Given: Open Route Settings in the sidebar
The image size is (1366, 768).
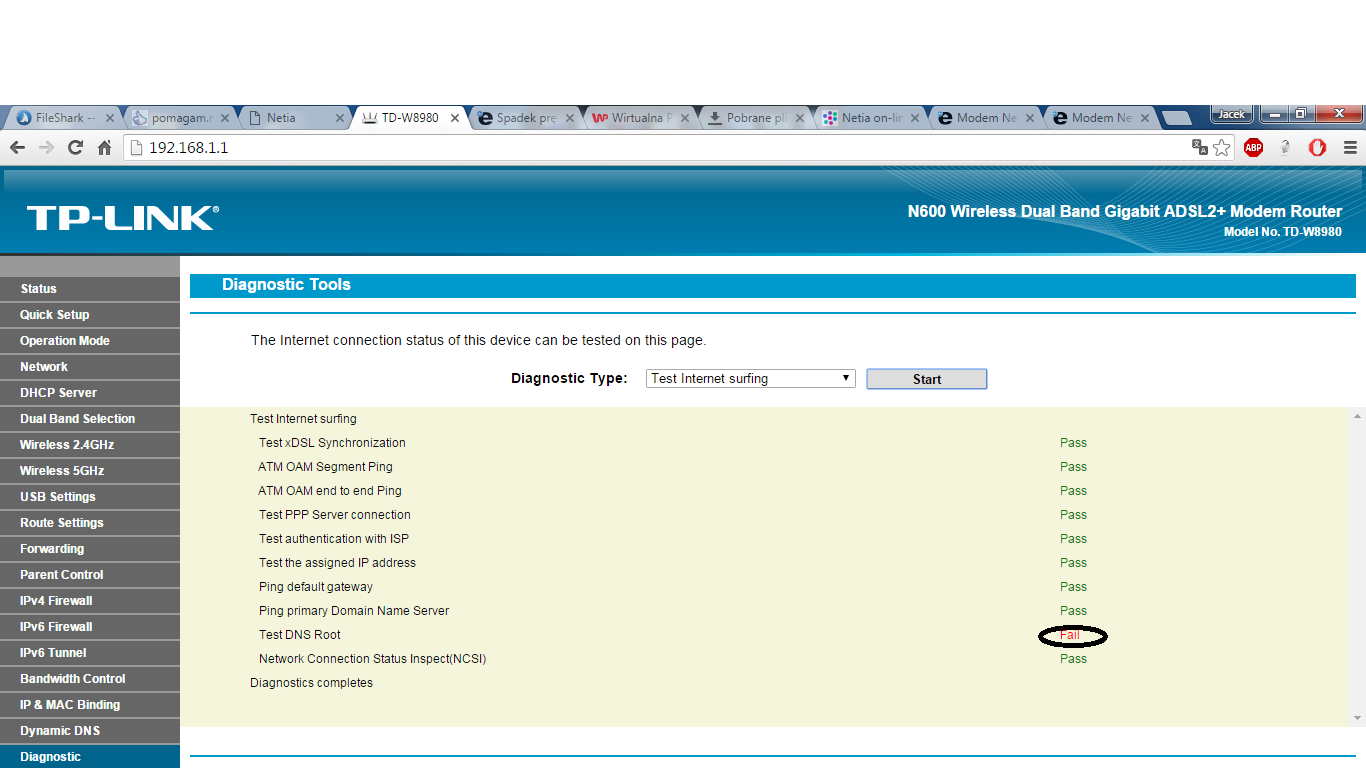Looking at the screenshot, I should click(x=90, y=523).
